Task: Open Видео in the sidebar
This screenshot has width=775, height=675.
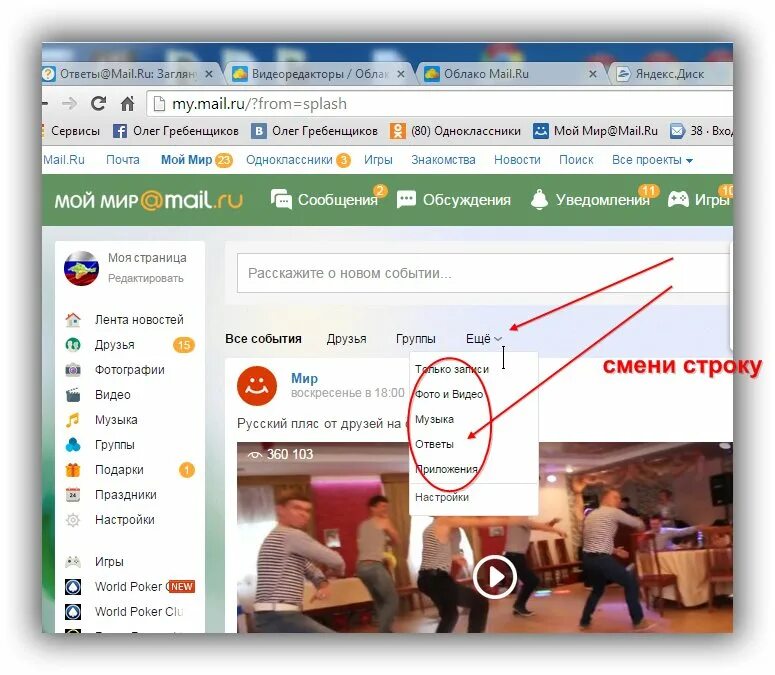Action: point(98,395)
